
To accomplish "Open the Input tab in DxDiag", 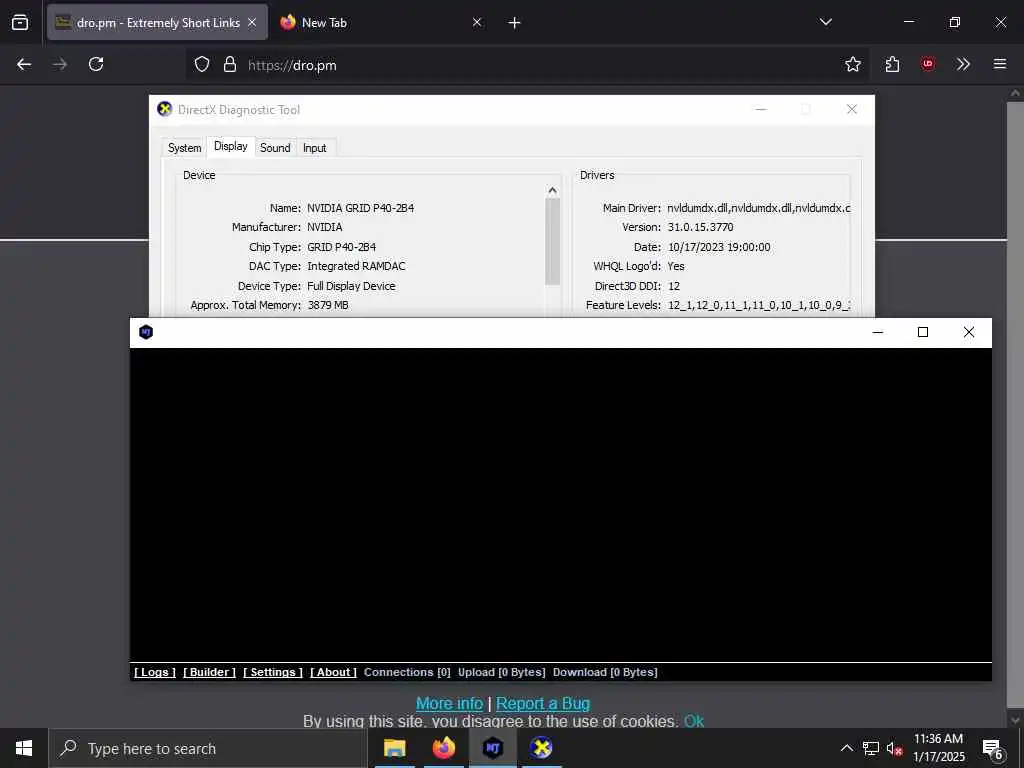I will coord(314,148).
